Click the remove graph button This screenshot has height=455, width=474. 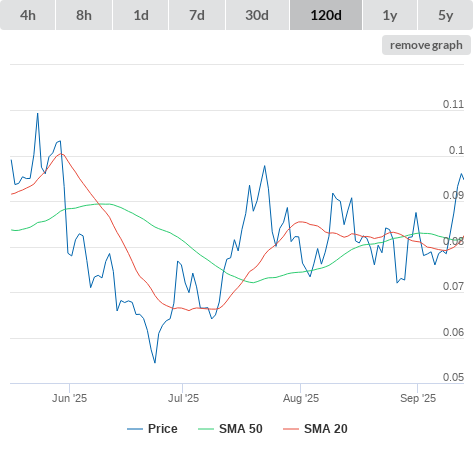click(x=426, y=45)
